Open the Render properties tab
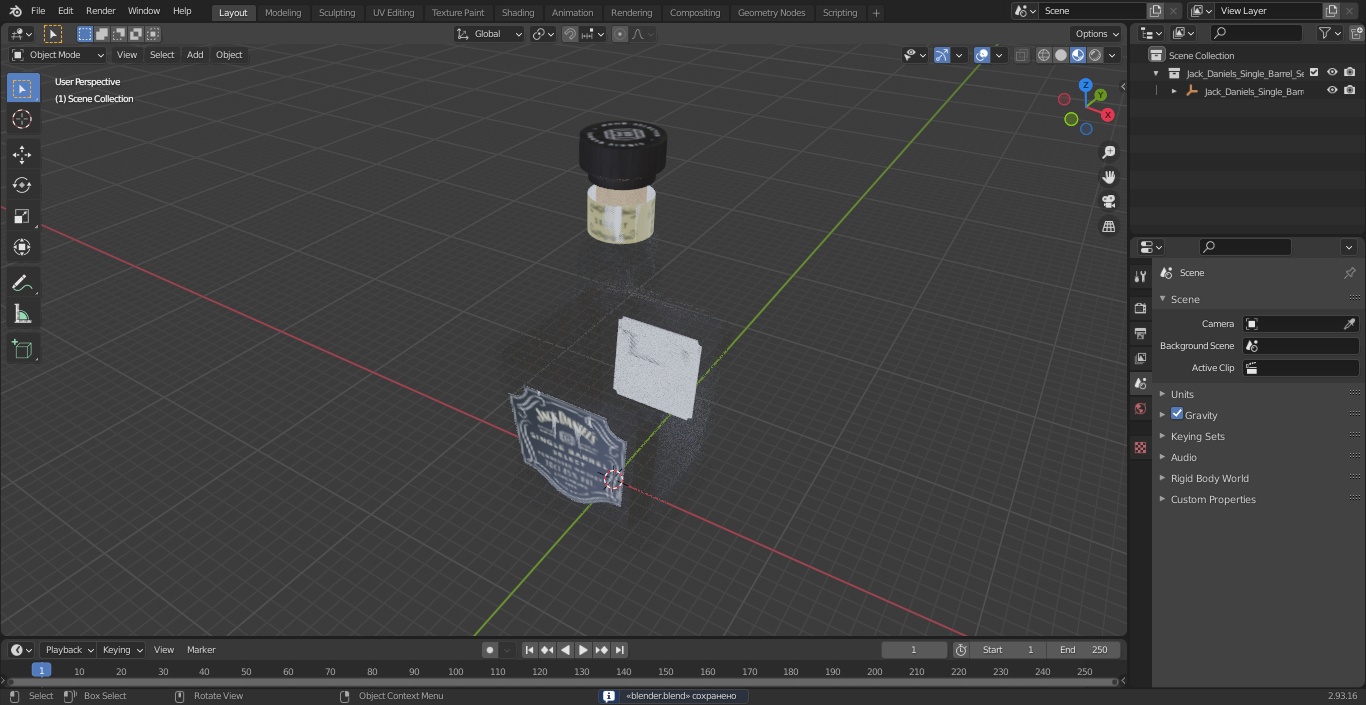 point(1141,308)
